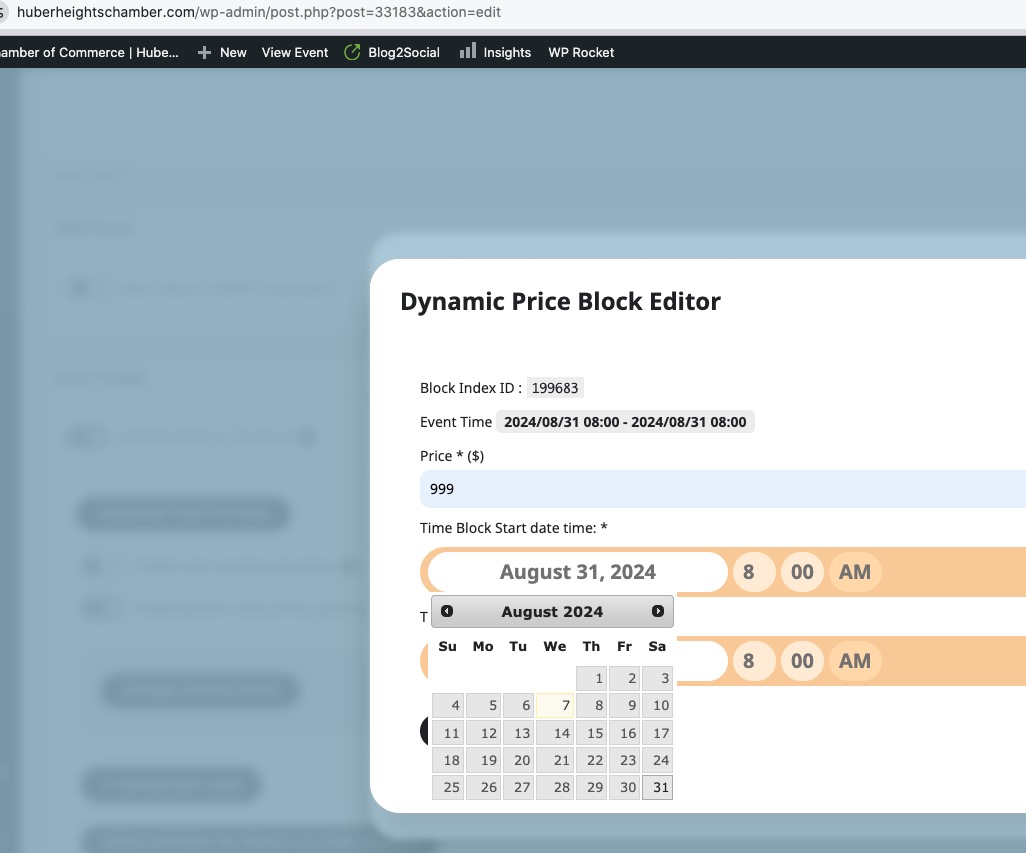Select August 1 in calendar
Viewport: 1026px width, 853px height.
[x=592, y=678]
